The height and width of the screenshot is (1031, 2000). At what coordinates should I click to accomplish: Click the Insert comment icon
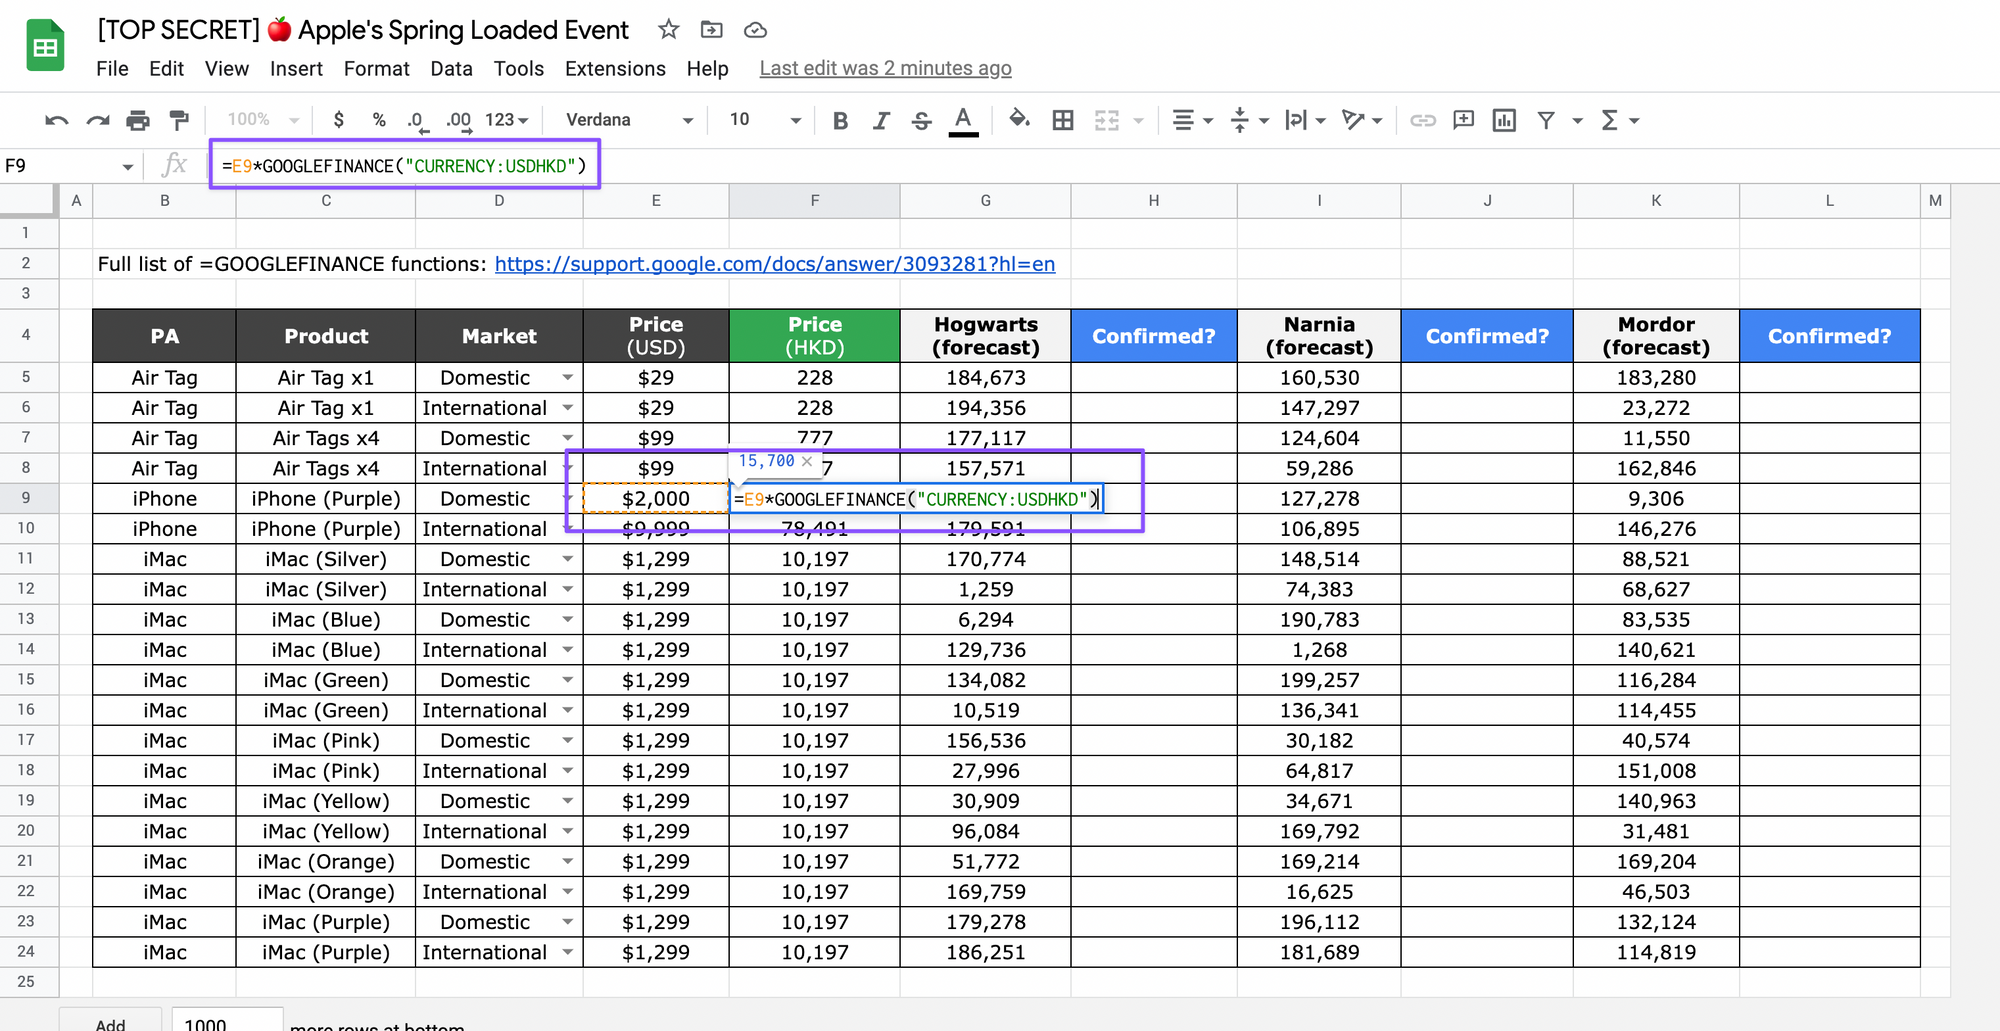click(1464, 120)
